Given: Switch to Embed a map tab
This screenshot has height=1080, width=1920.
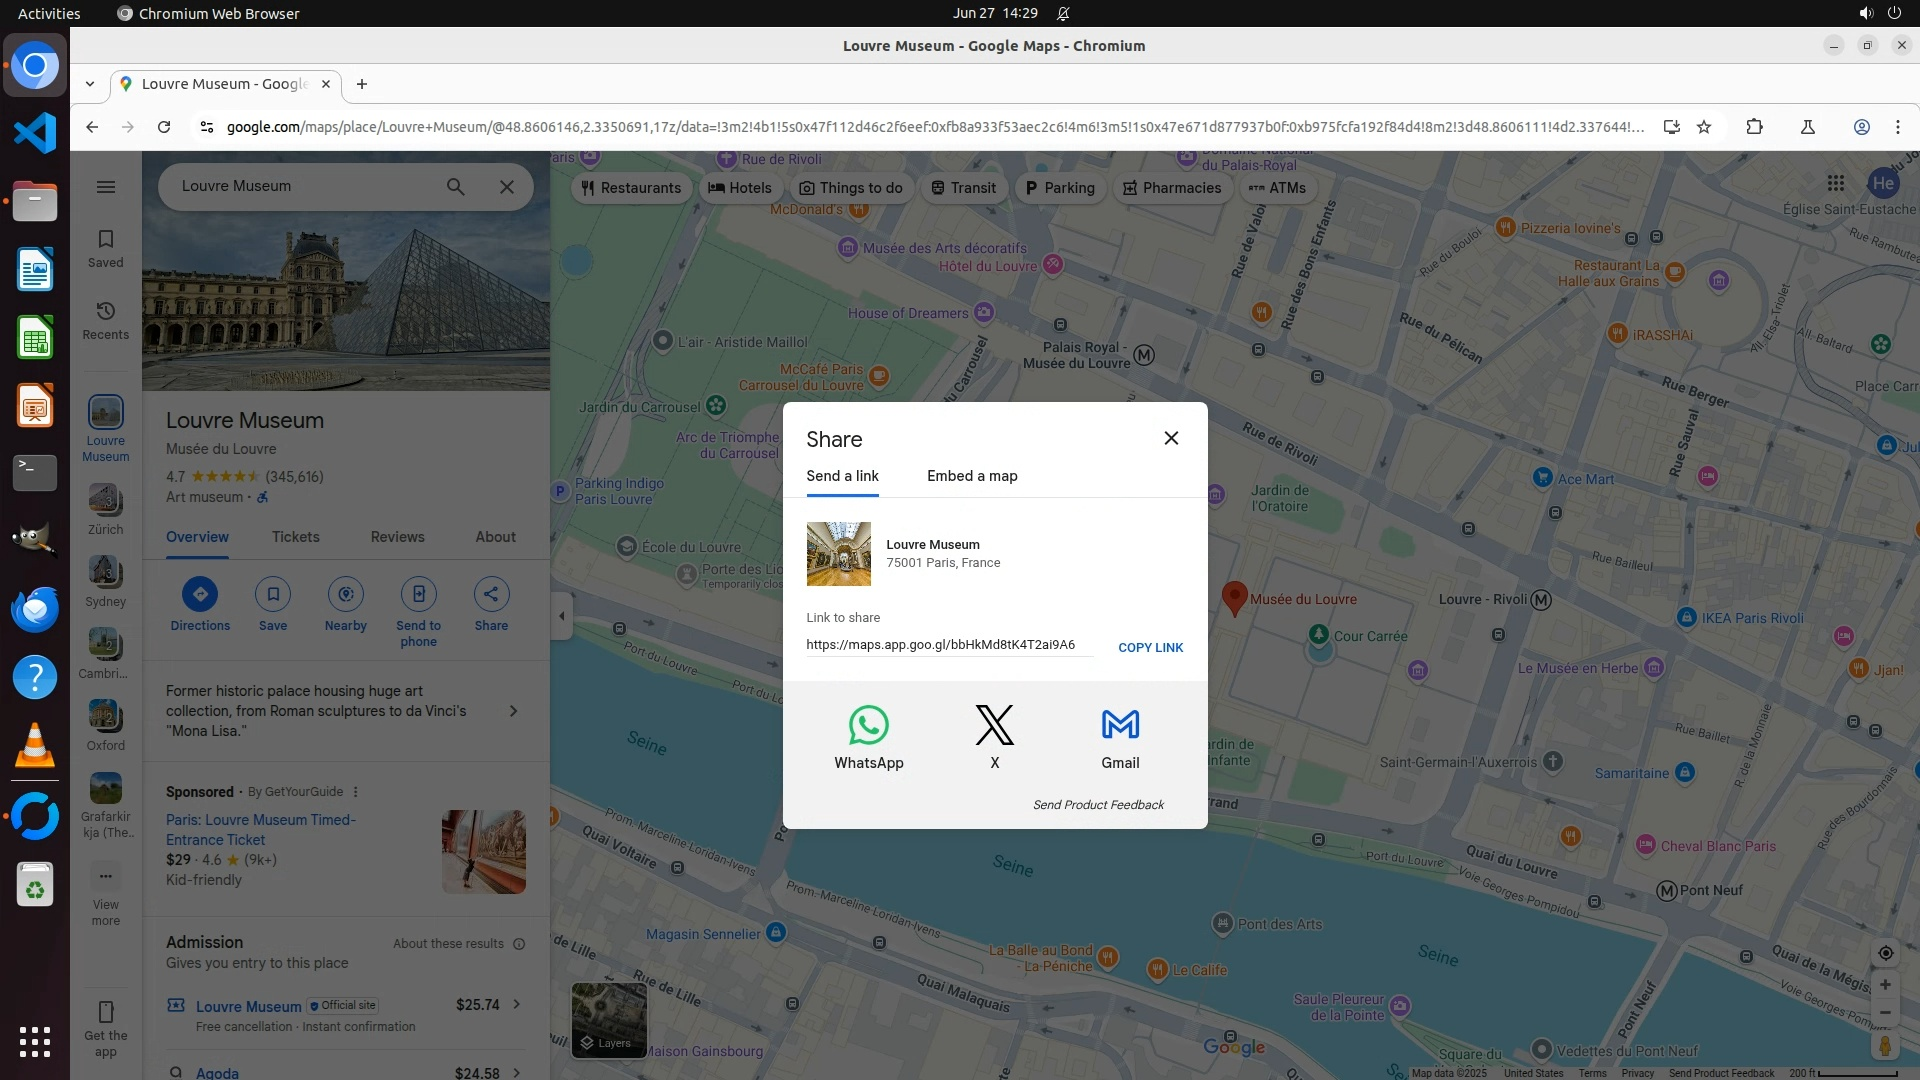Looking at the screenshot, I should tap(971, 476).
